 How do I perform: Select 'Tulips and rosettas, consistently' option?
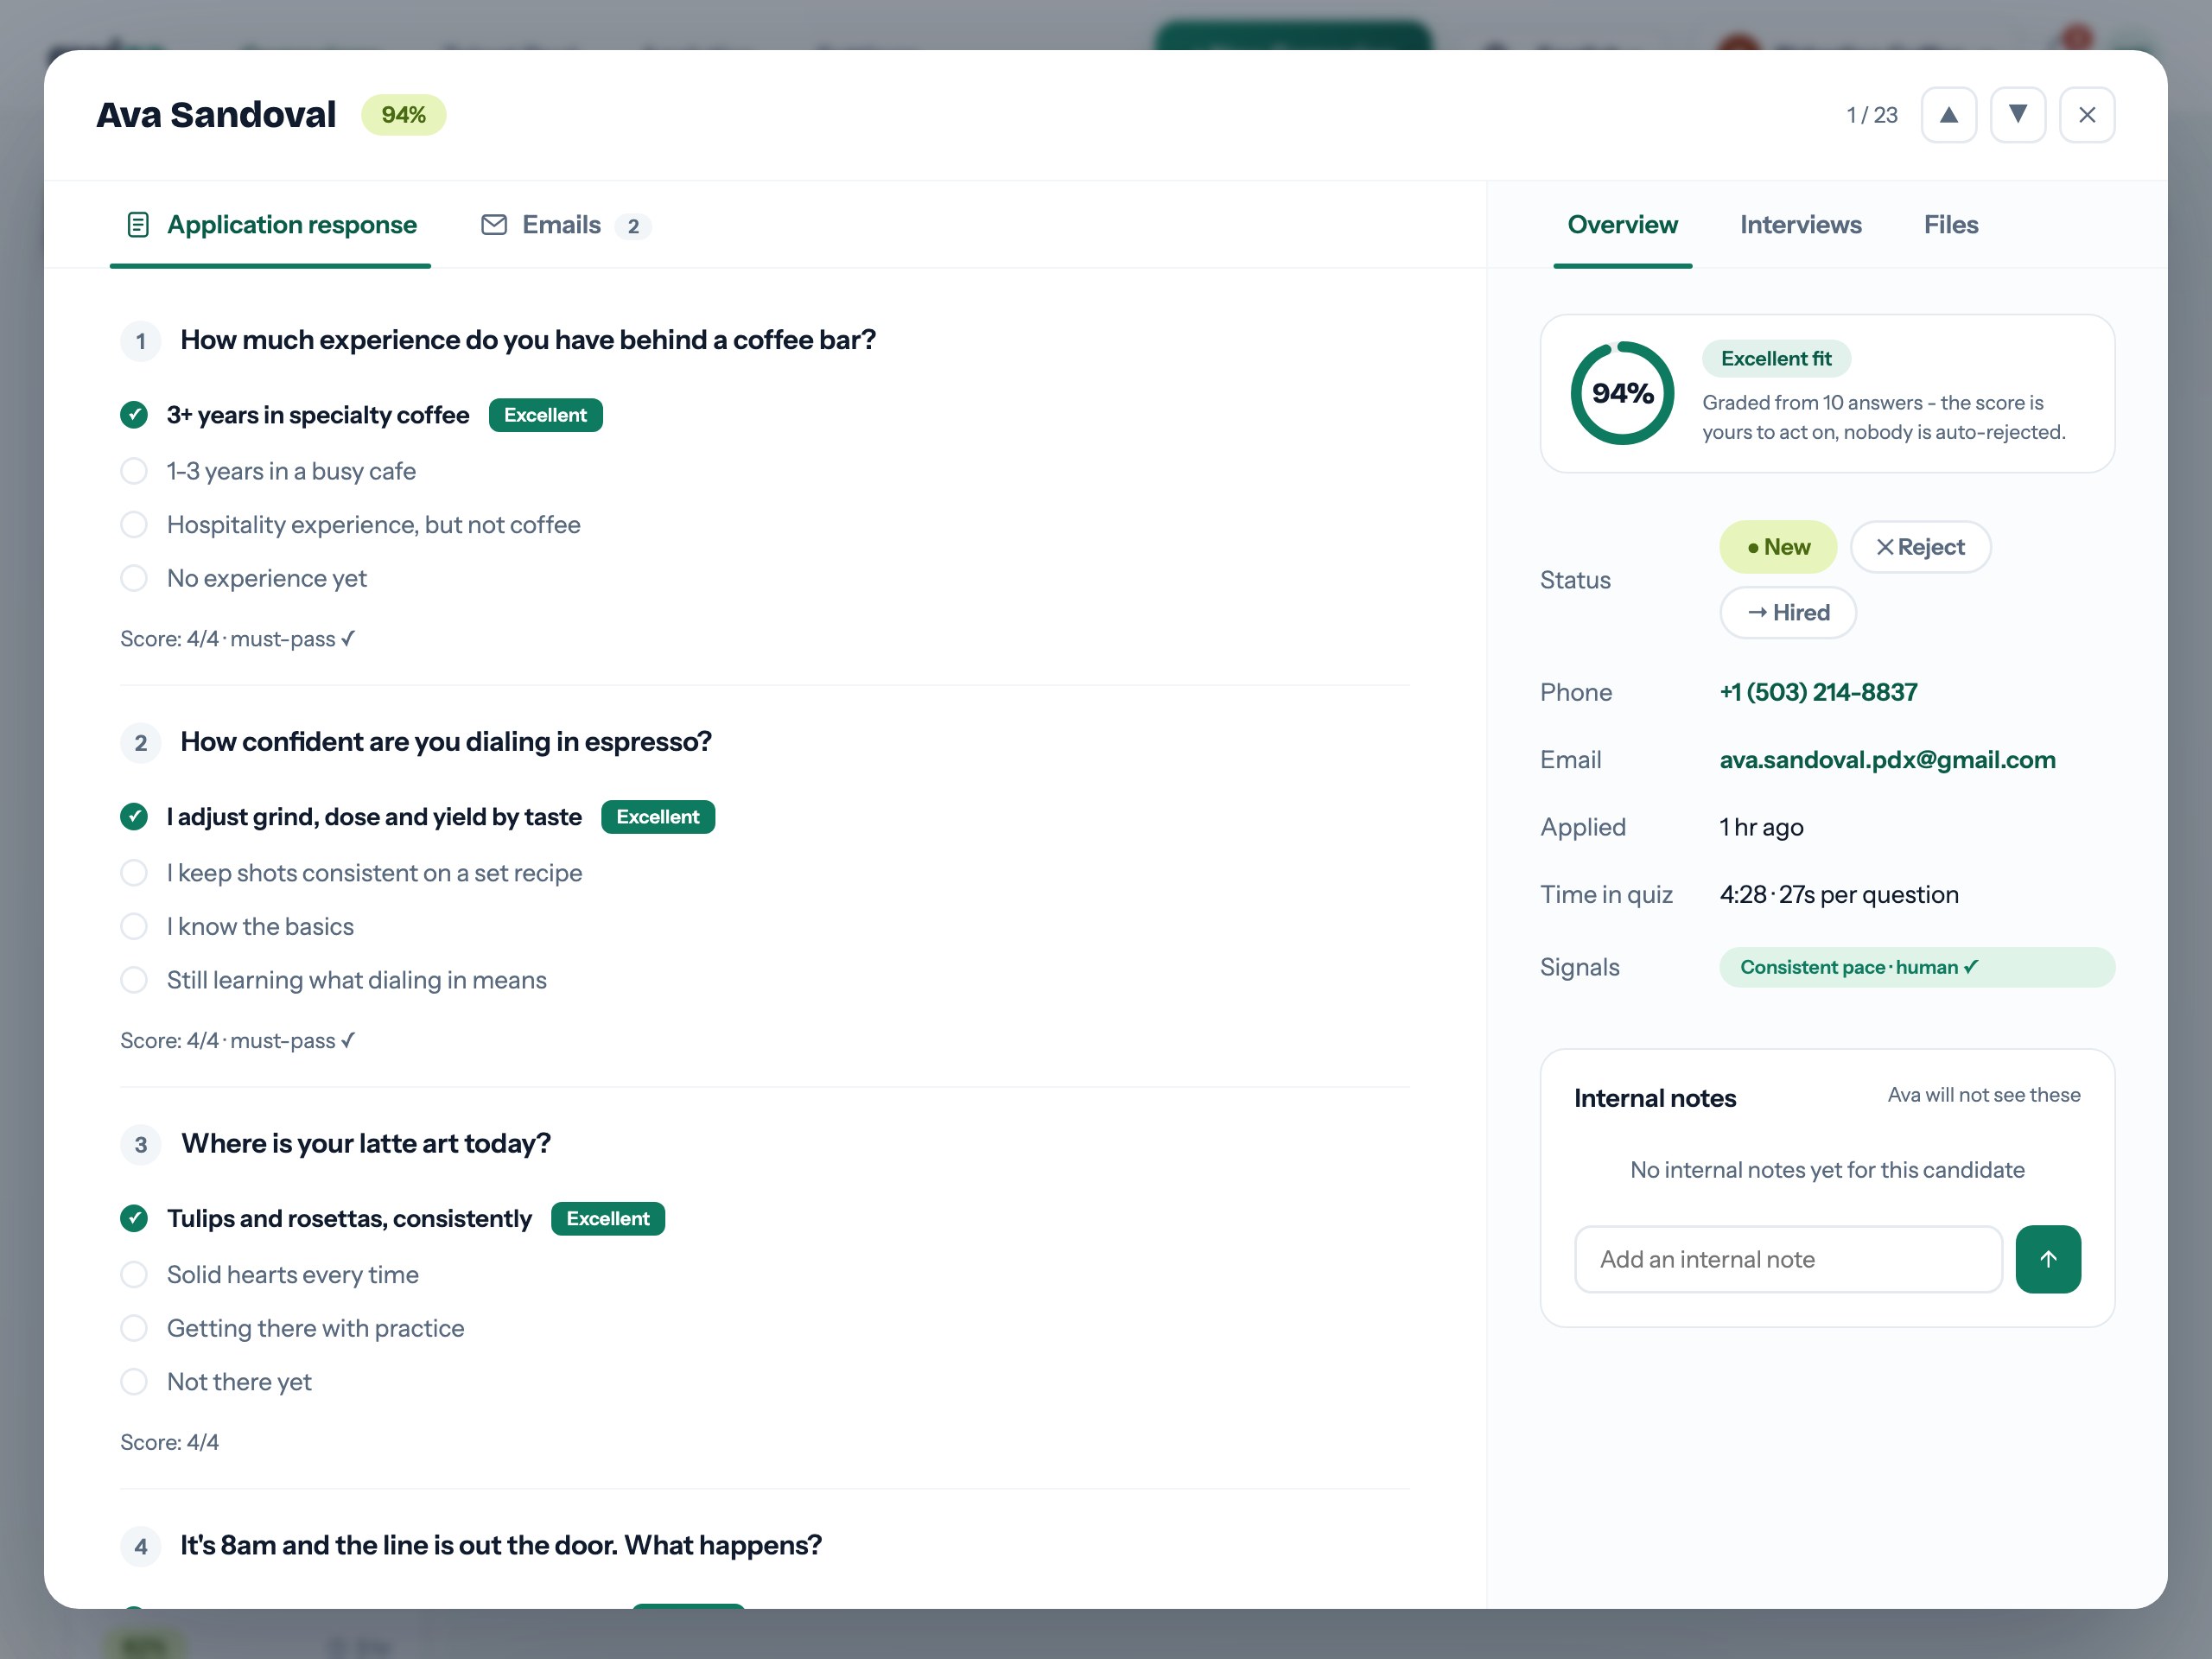[326, 1219]
